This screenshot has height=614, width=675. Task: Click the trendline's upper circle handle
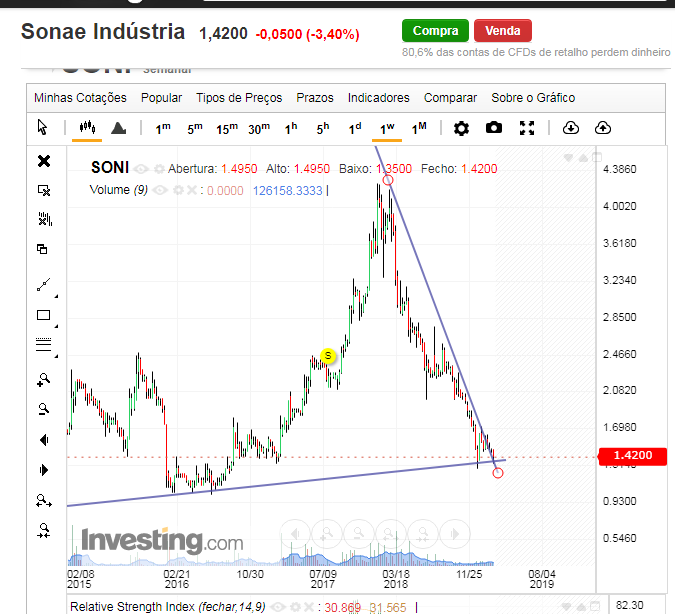(x=388, y=180)
